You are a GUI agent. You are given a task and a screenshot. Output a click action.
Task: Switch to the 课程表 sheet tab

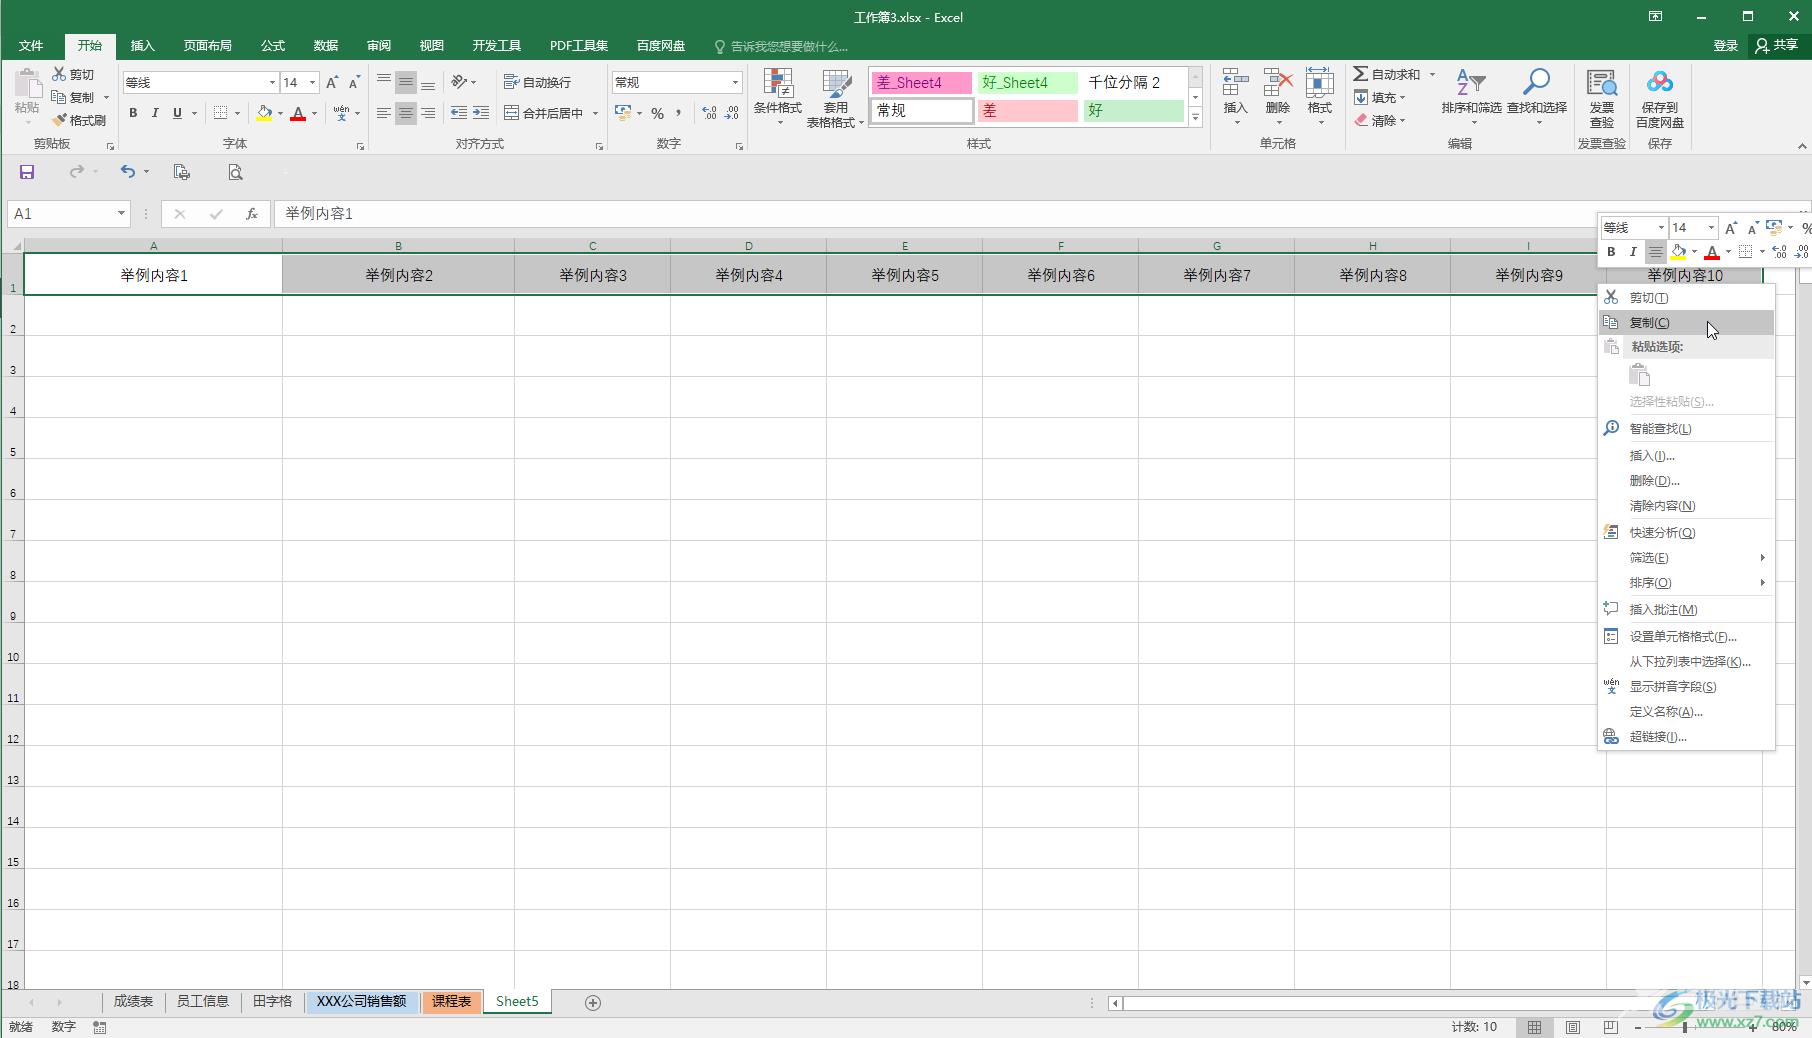click(451, 1001)
